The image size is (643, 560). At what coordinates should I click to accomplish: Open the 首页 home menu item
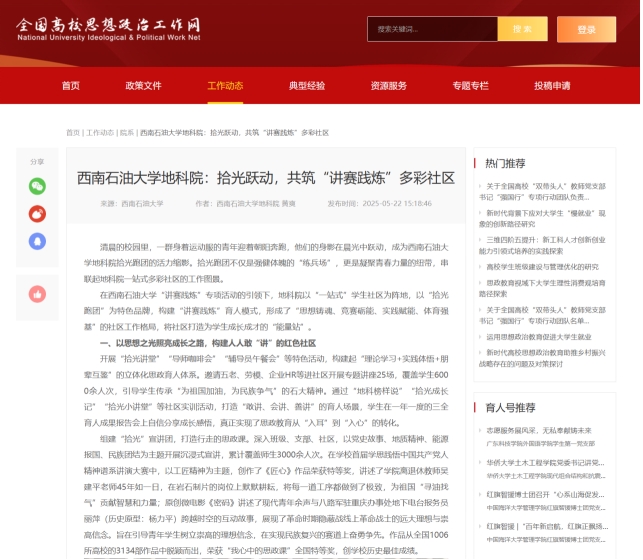click(x=70, y=85)
